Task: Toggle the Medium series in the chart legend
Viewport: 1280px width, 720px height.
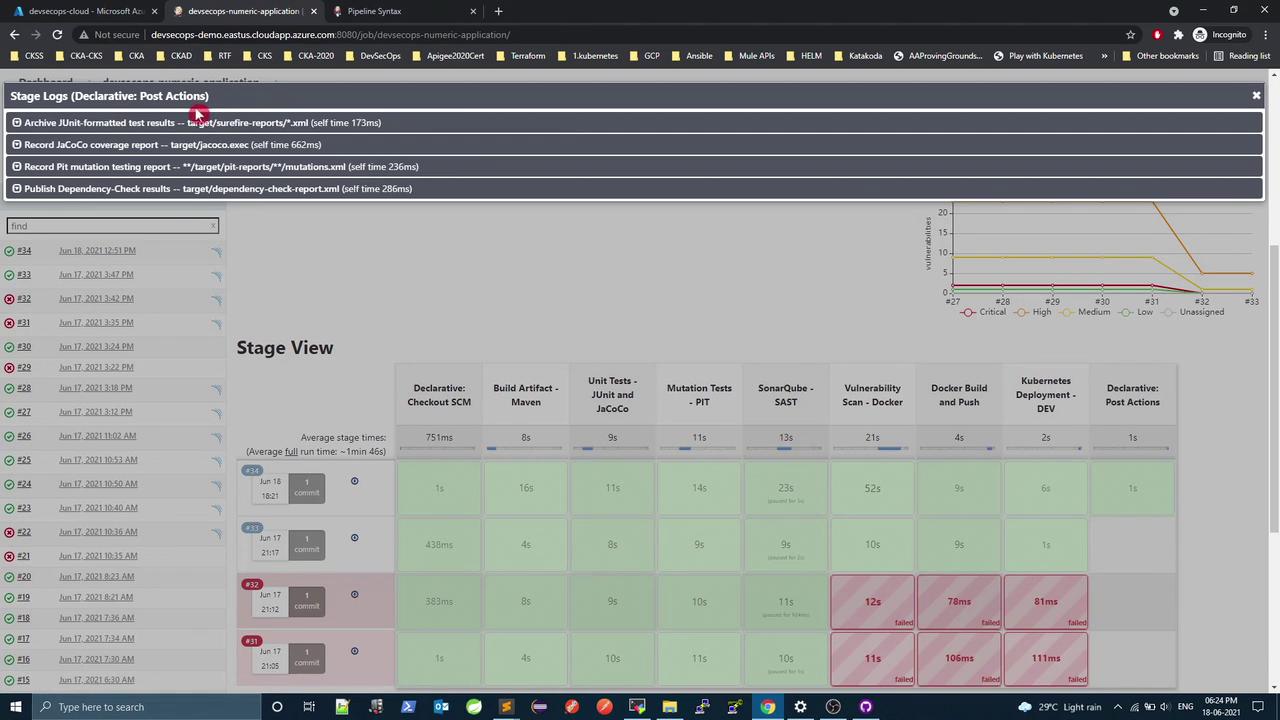Action: coord(1086,312)
